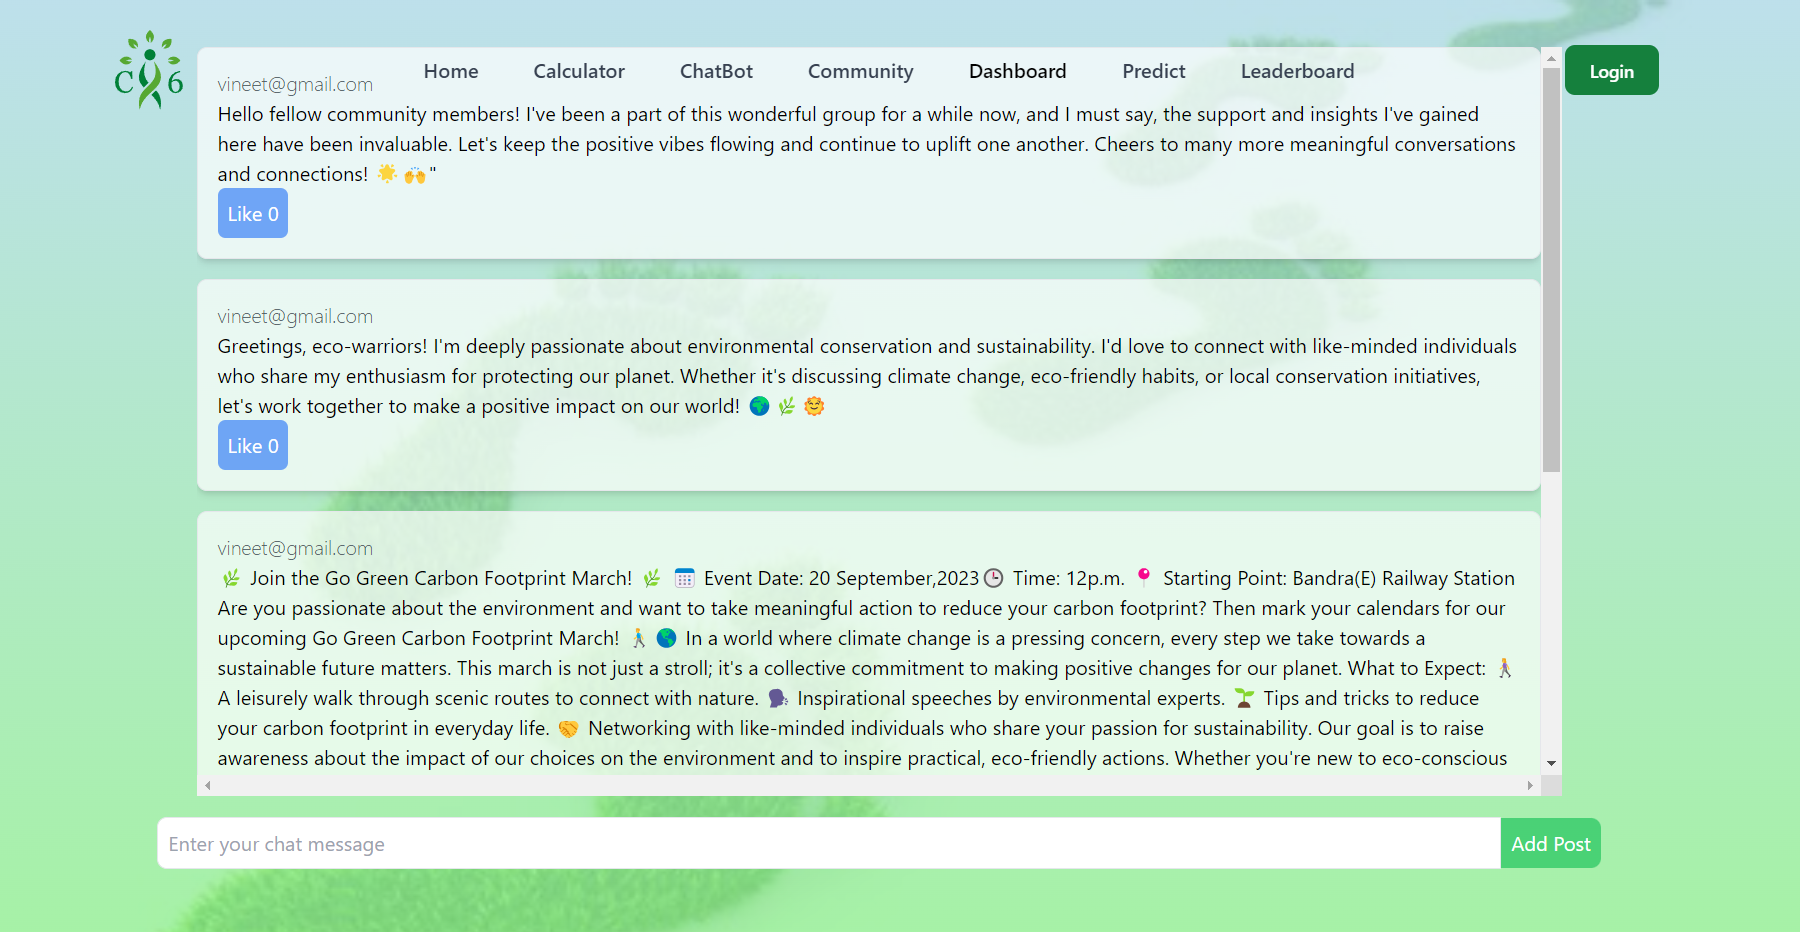The width and height of the screenshot is (1800, 932).
Task: Click the horizontal scrollbar right arrow
Action: tap(1530, 785)
